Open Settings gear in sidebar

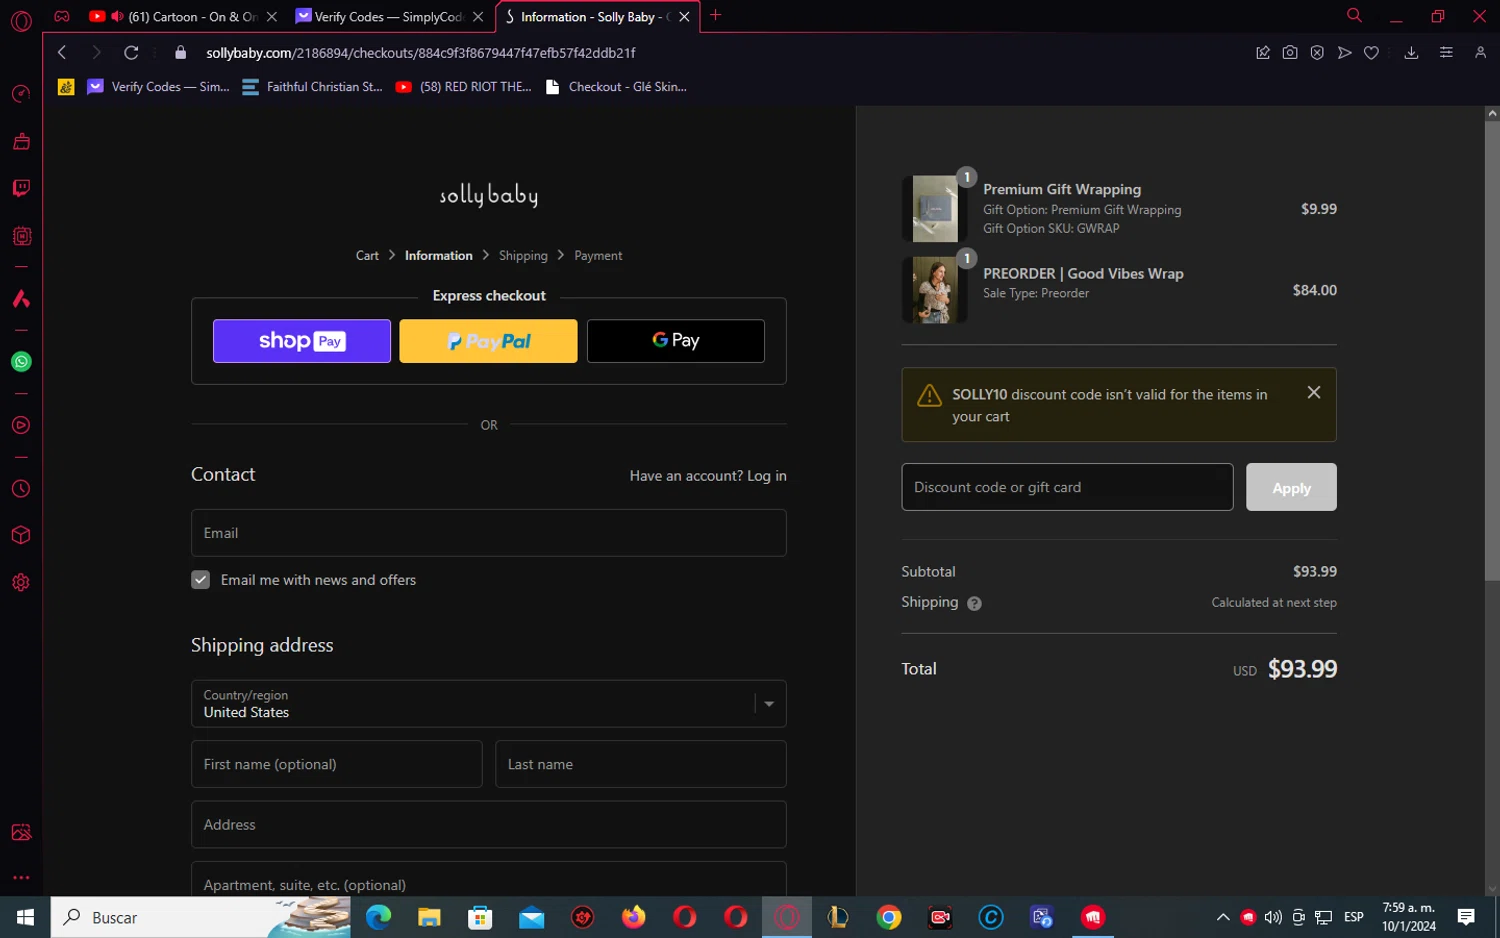click(x=21, y=582)
